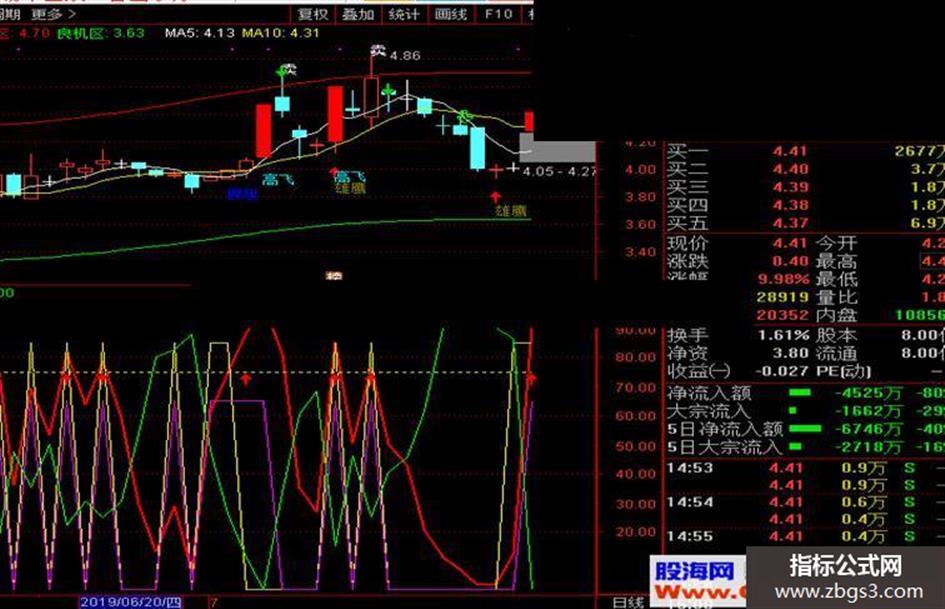
Task: Click the 28919 volume value
Action: [783, 297]
